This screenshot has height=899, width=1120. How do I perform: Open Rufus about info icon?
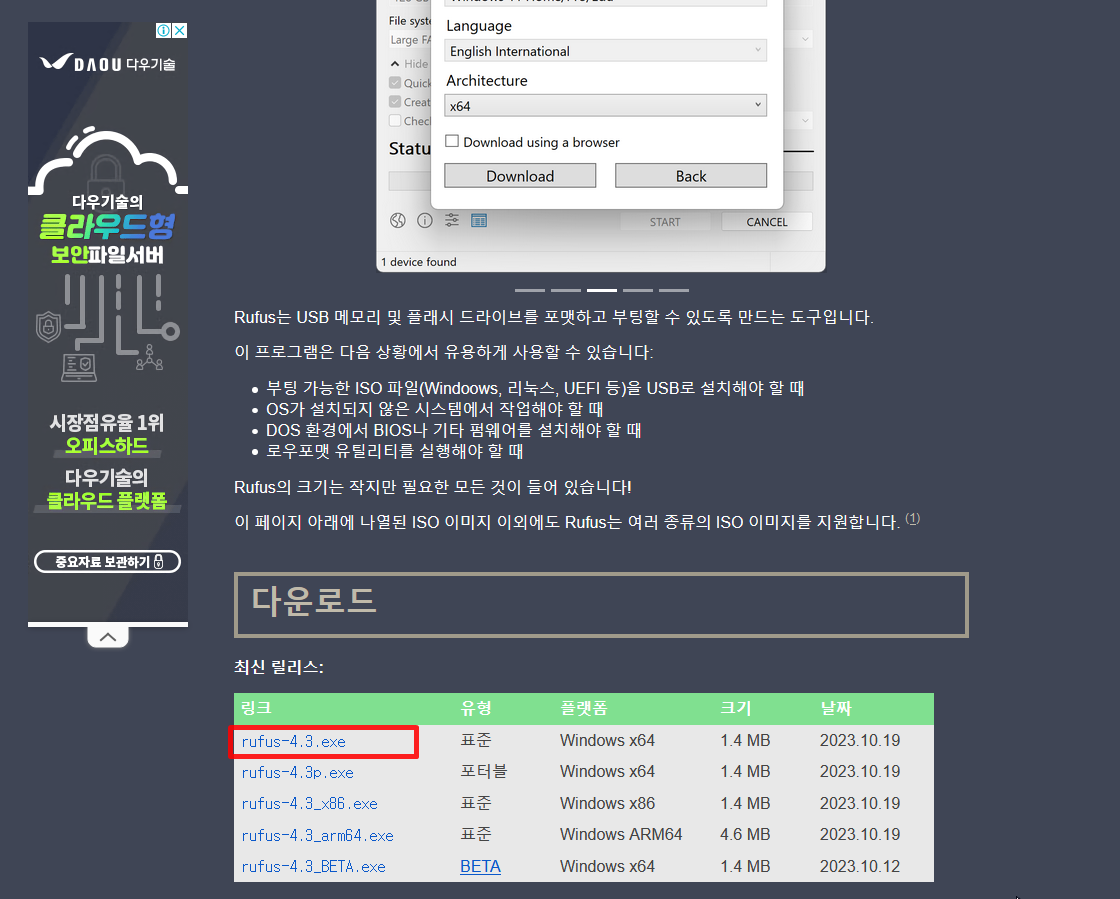425,221
